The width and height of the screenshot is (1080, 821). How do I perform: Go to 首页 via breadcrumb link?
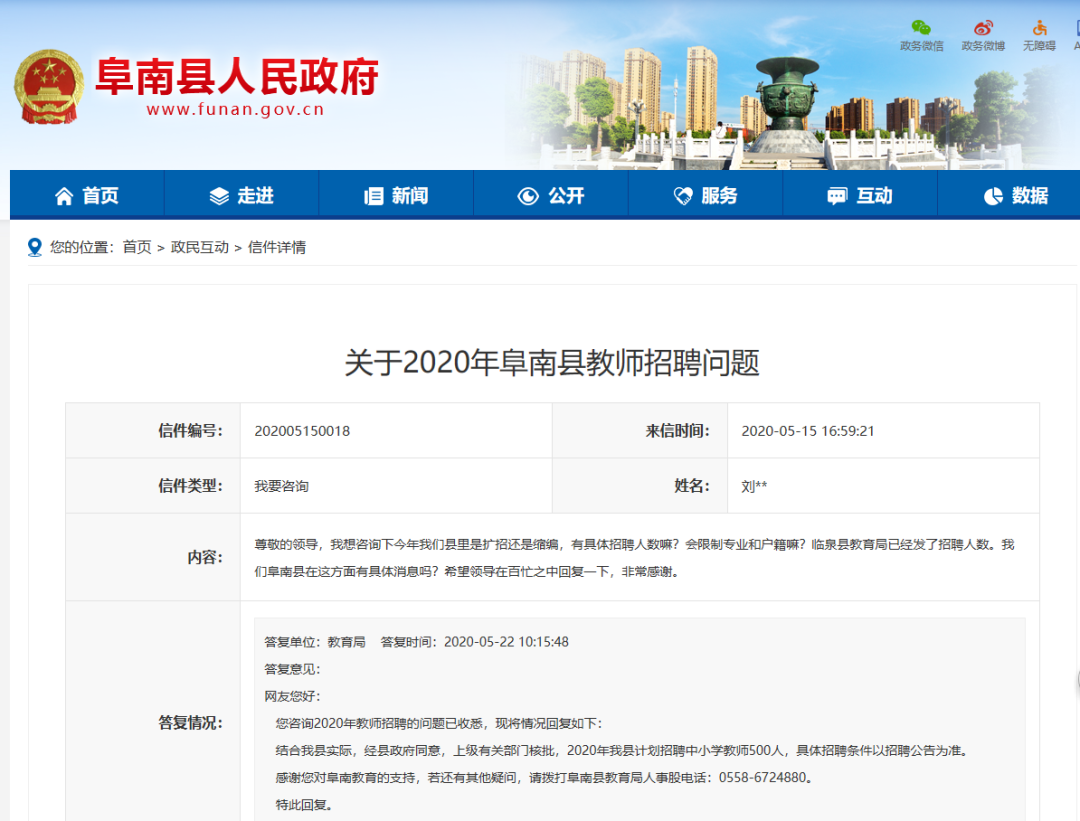click(x=137, y=247)
